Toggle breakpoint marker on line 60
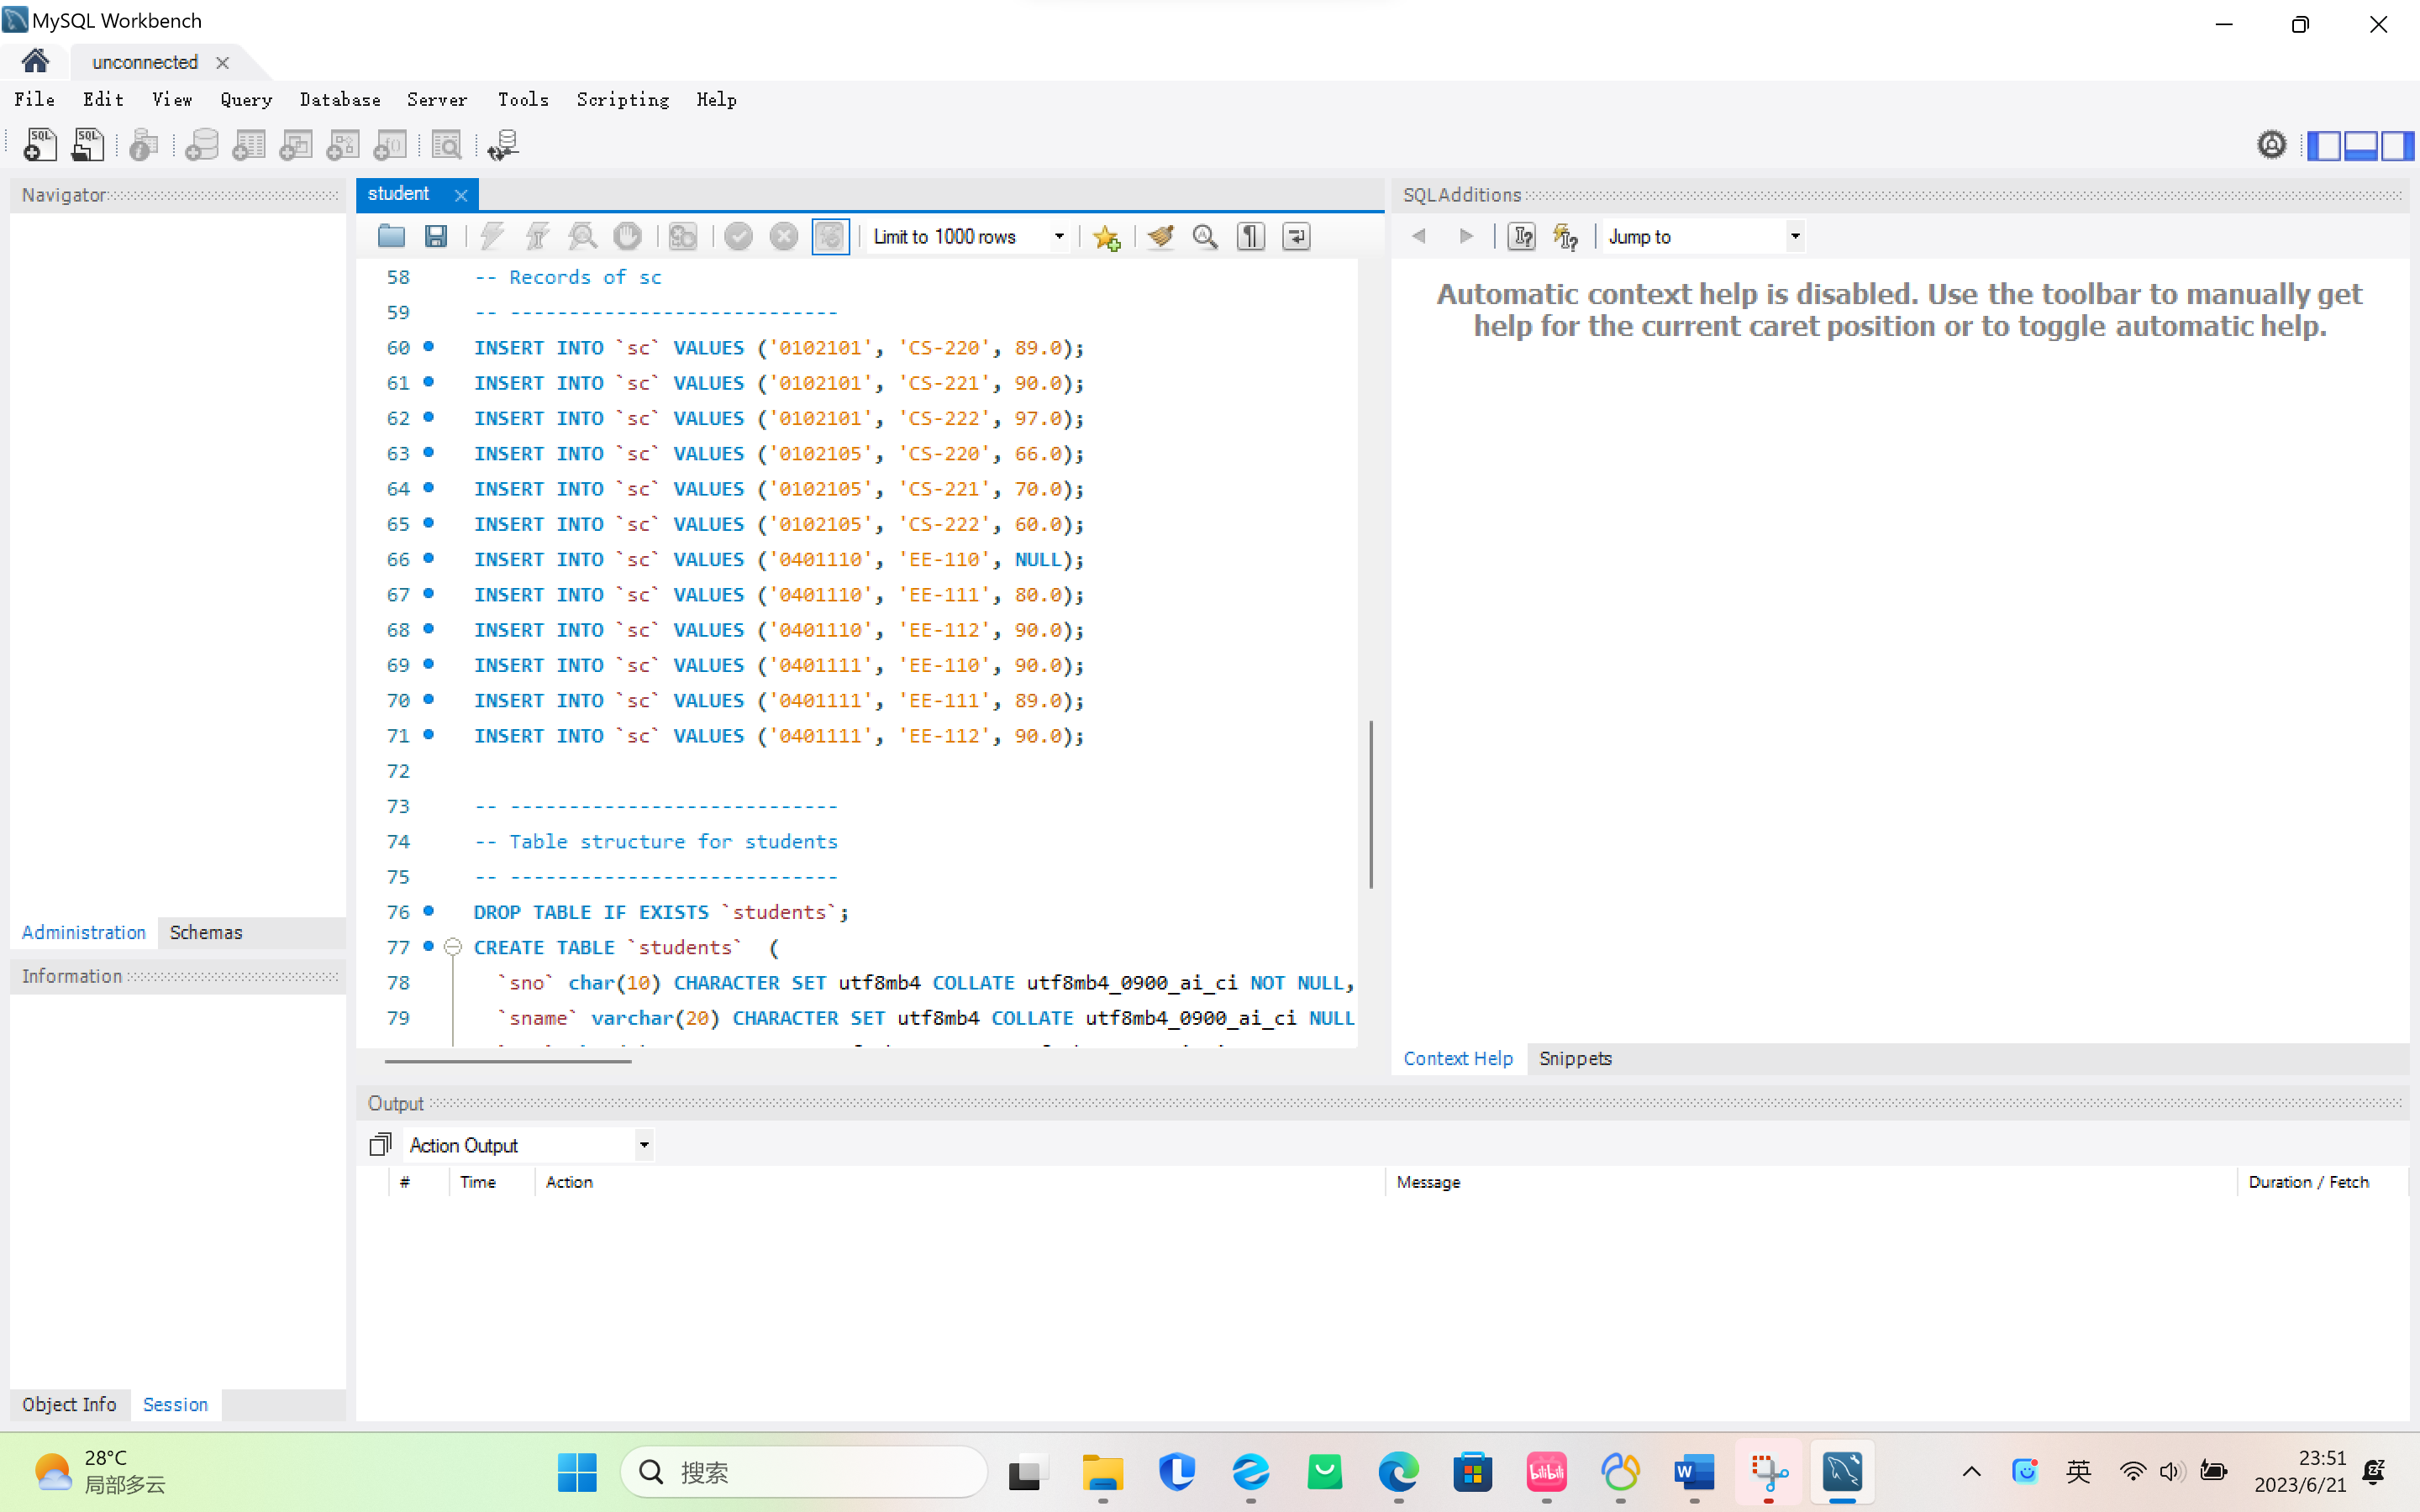Viewport: 2420px width, 1512px height. 429,346
